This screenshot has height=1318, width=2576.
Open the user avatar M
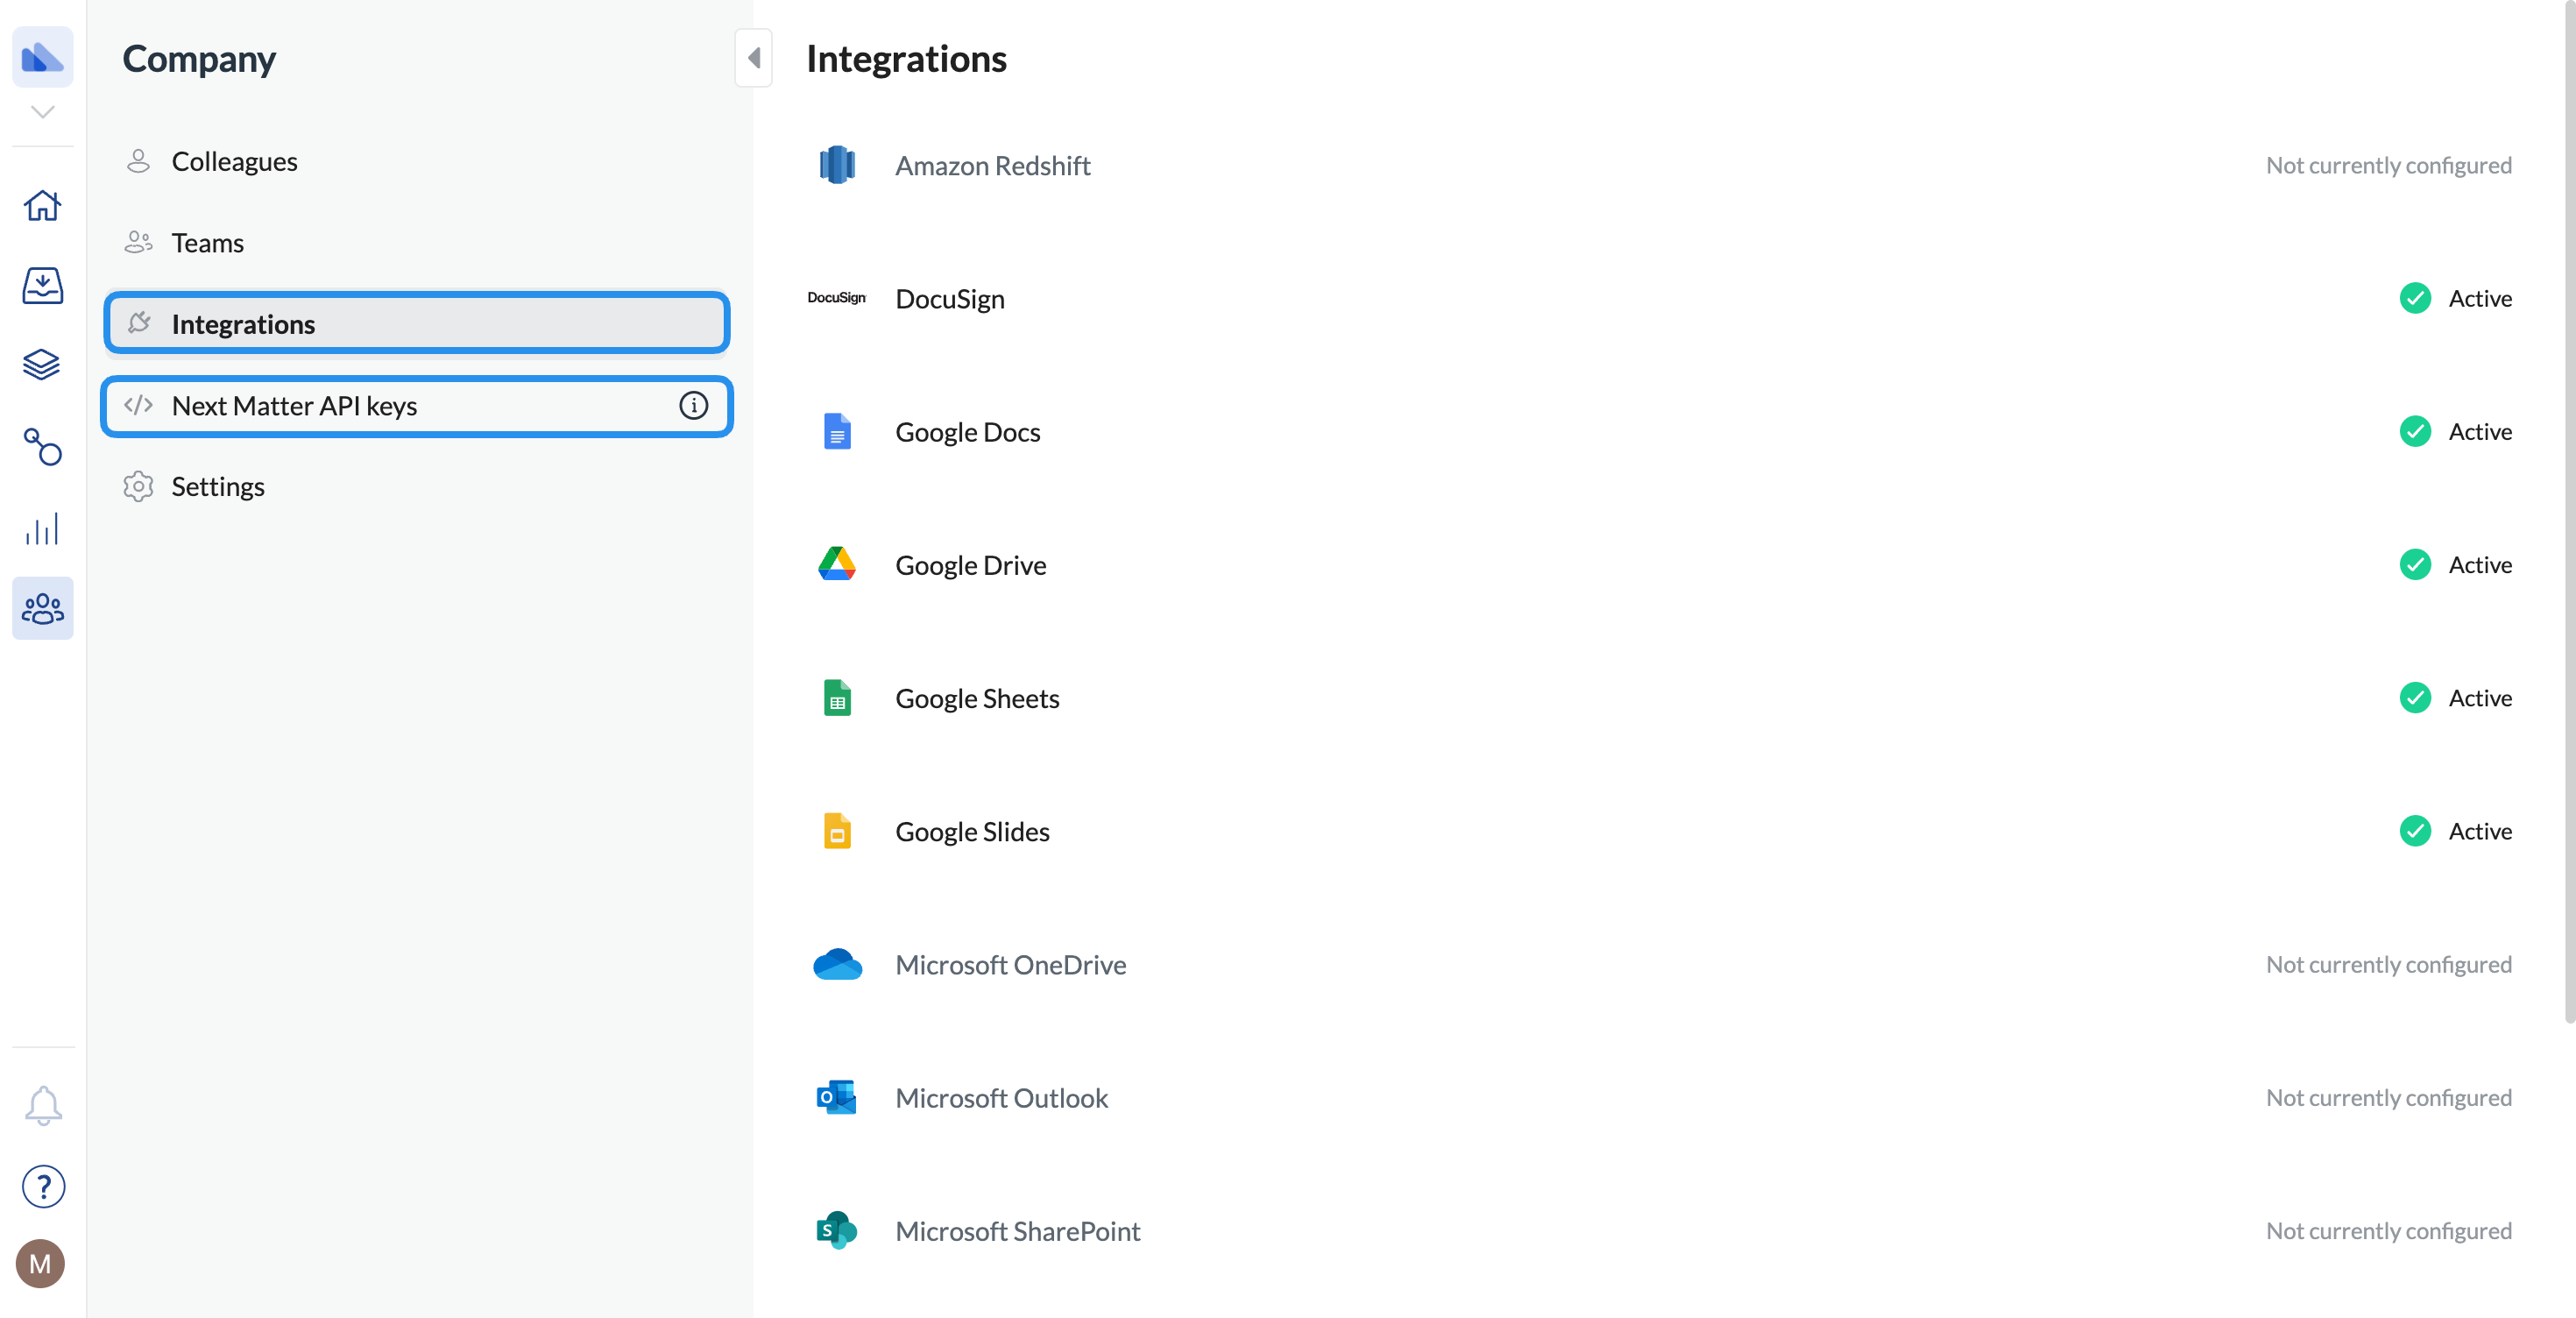[40, 1264]
